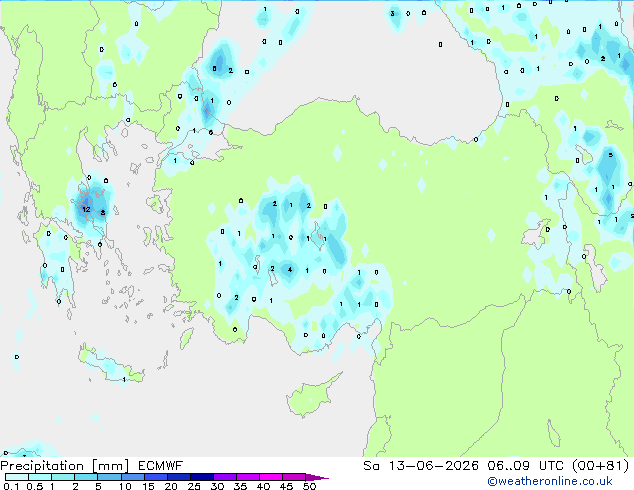Select the 20–25 mm legend swatch
The height and width of the screenshot is (490, 634).
[178, 477]
